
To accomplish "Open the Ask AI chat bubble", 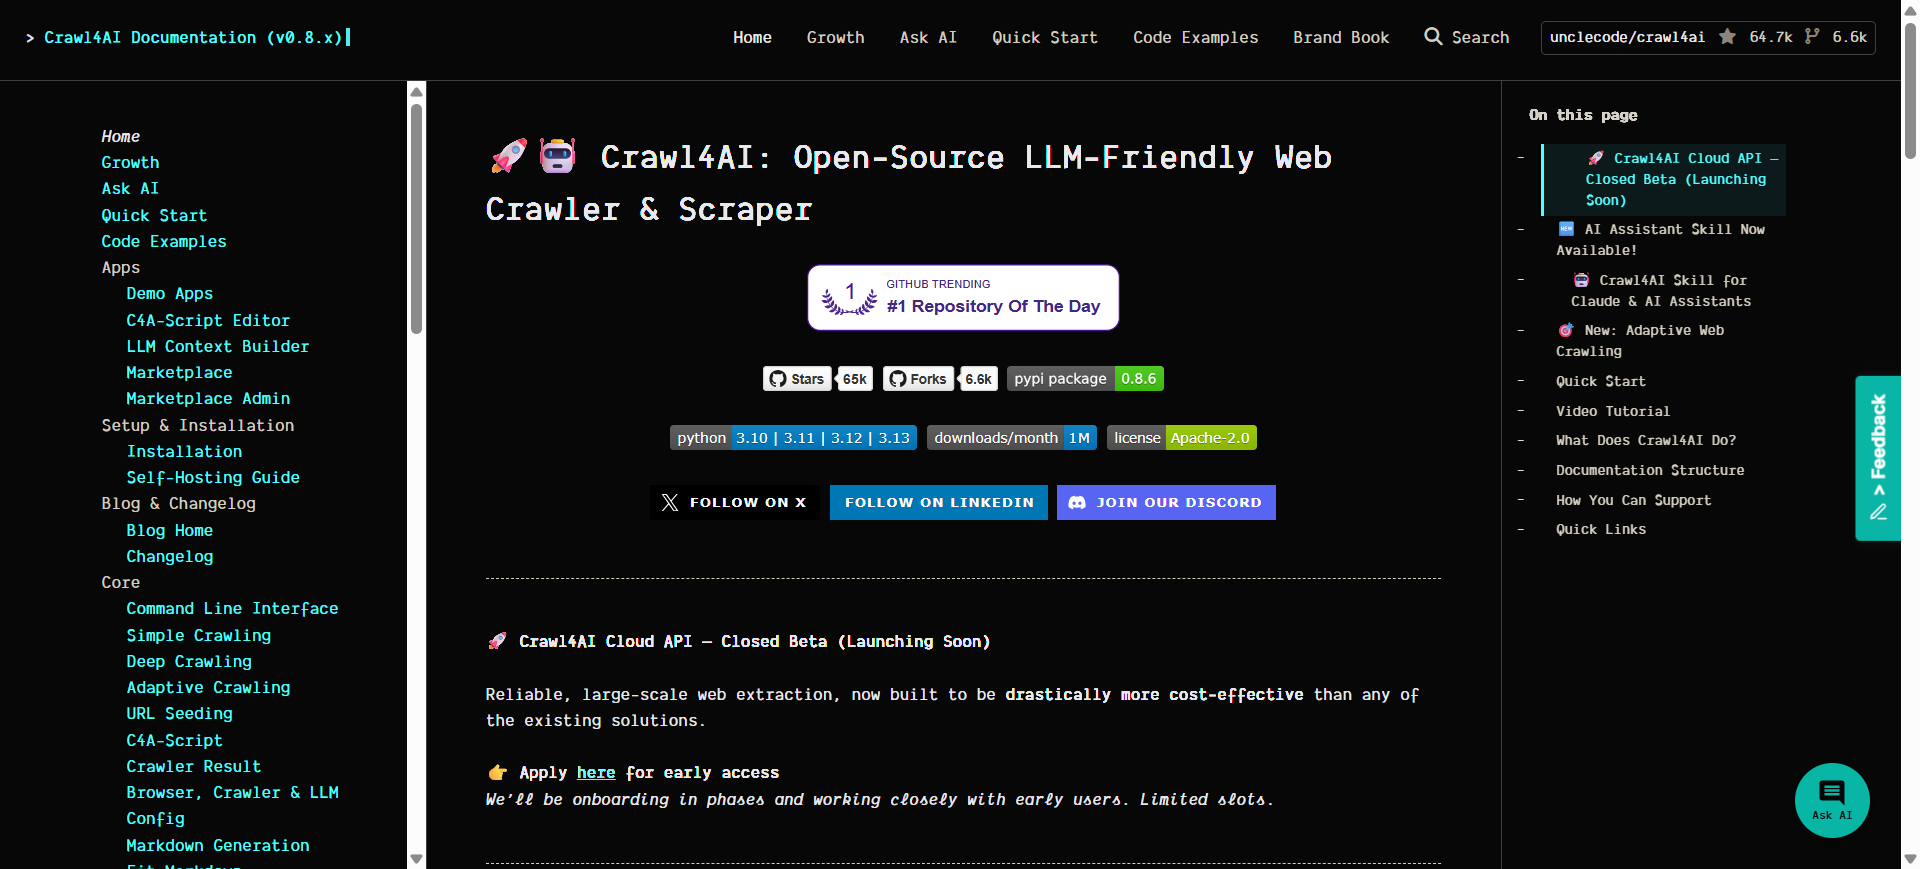I will [1831, 800].
